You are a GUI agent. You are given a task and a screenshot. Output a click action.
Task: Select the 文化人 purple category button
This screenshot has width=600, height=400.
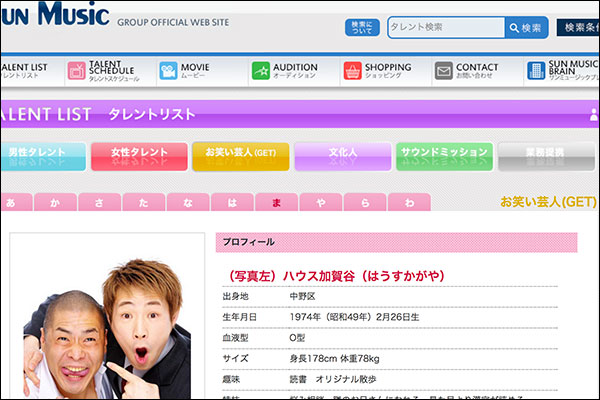click(342, 153)
